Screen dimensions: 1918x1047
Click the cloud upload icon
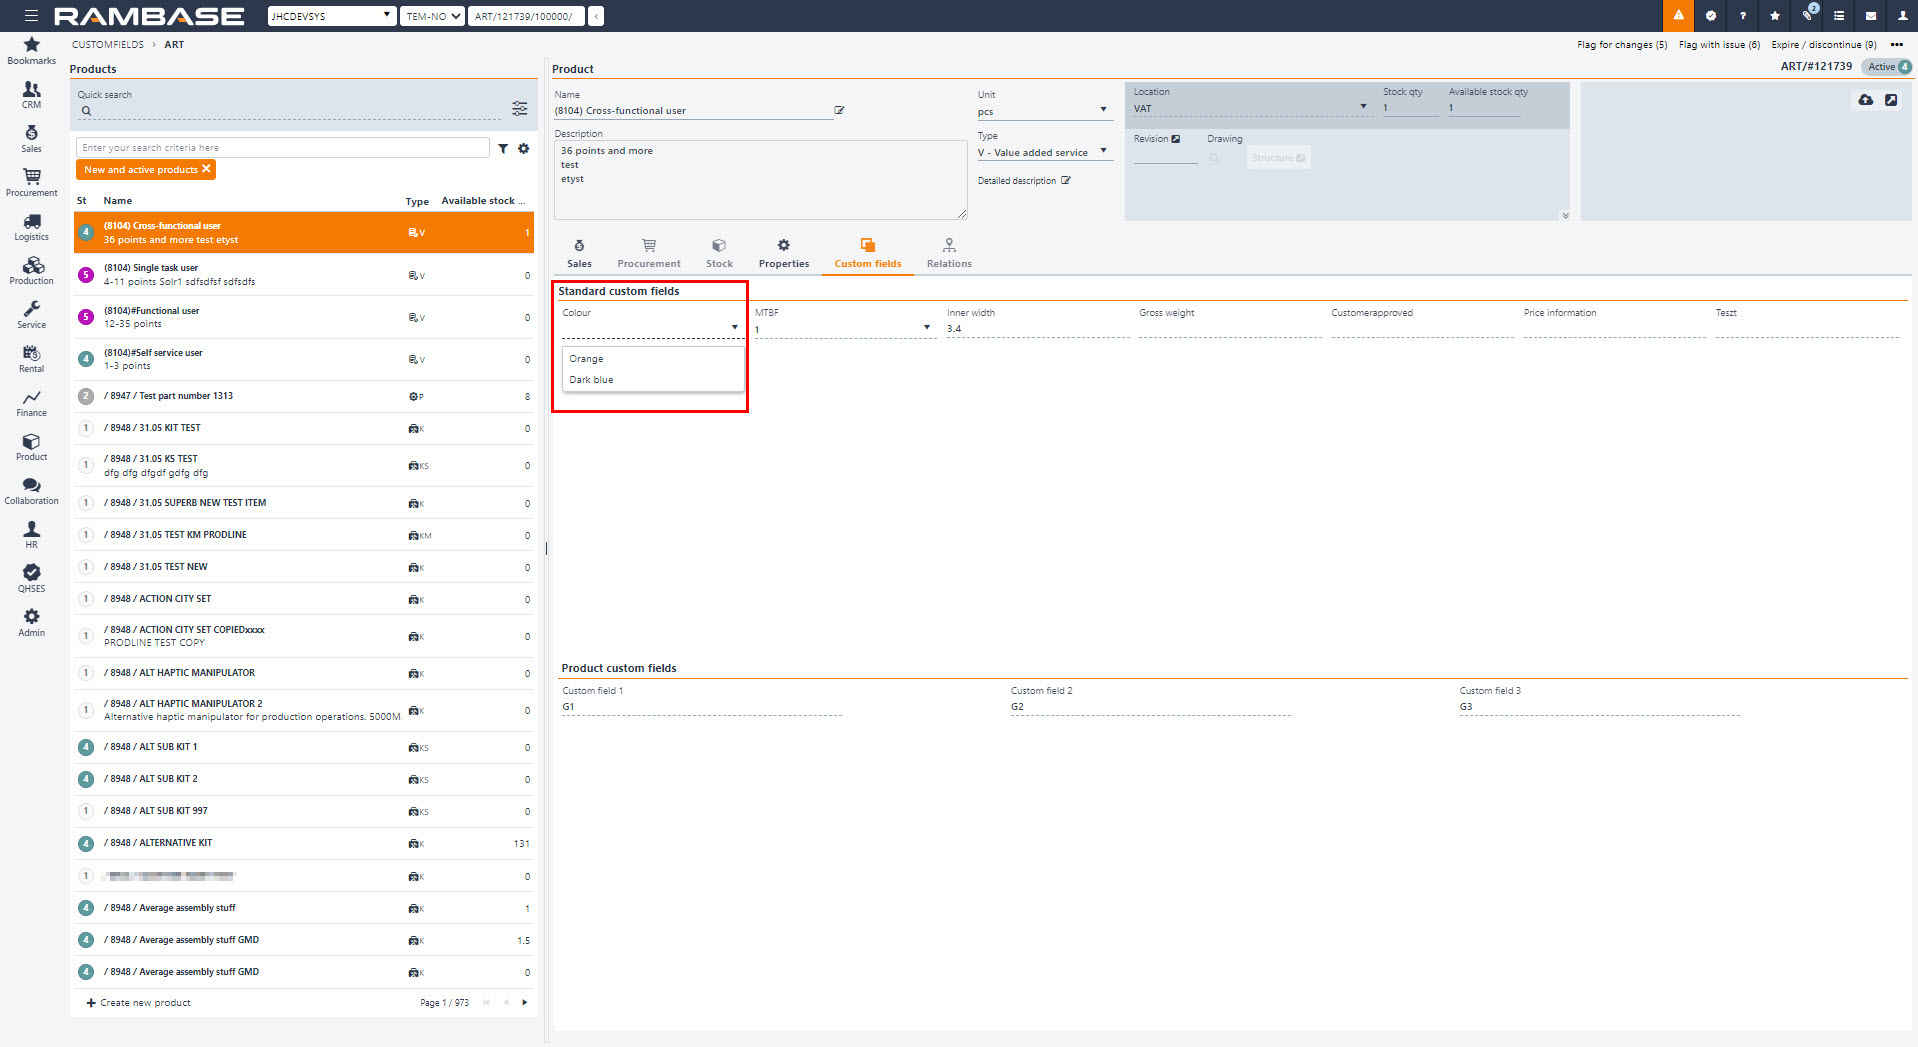click(x=1865, y=100)
